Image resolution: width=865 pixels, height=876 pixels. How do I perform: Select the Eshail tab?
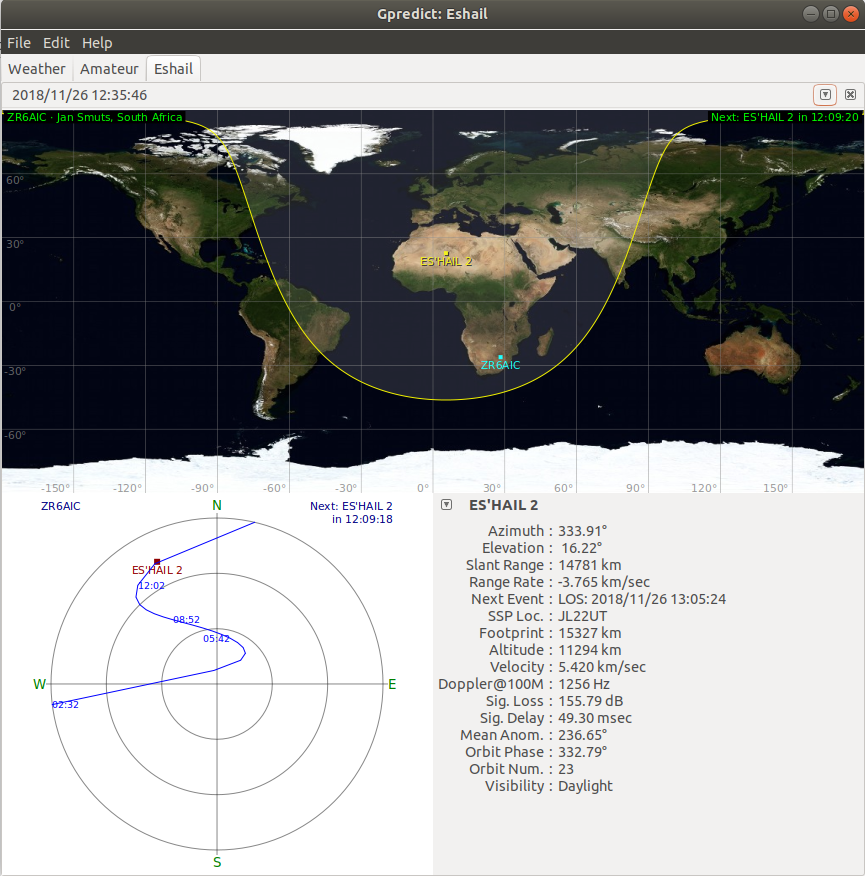[172, 68]
